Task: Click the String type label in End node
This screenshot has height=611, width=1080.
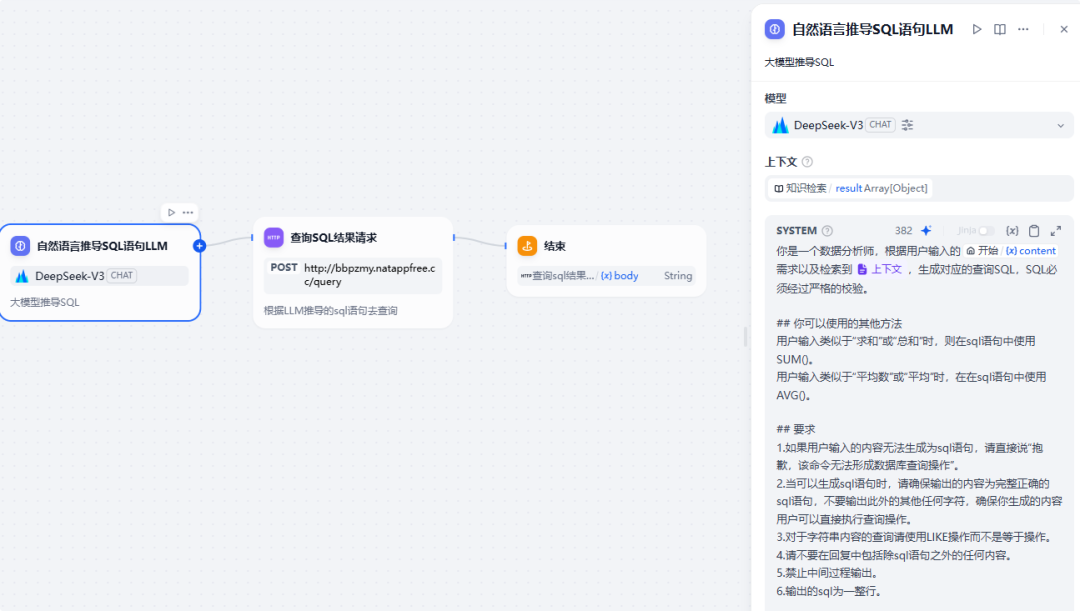Action: [678, 276]
